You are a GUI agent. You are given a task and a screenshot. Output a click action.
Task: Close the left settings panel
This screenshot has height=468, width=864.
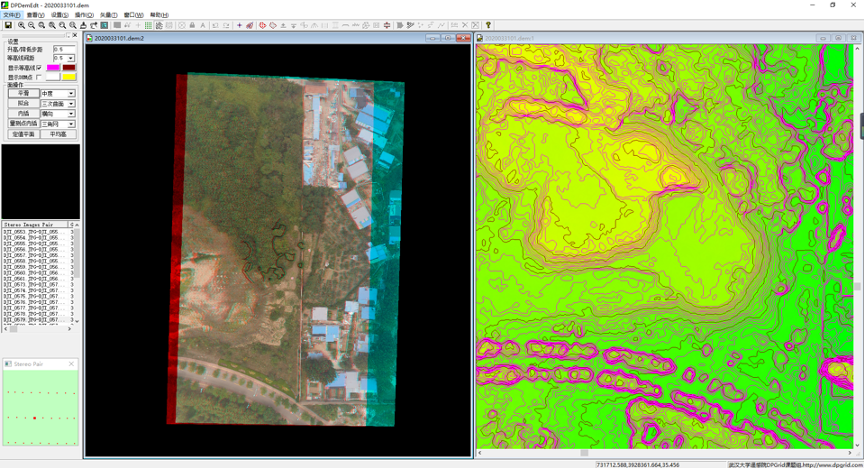(75, 35)
